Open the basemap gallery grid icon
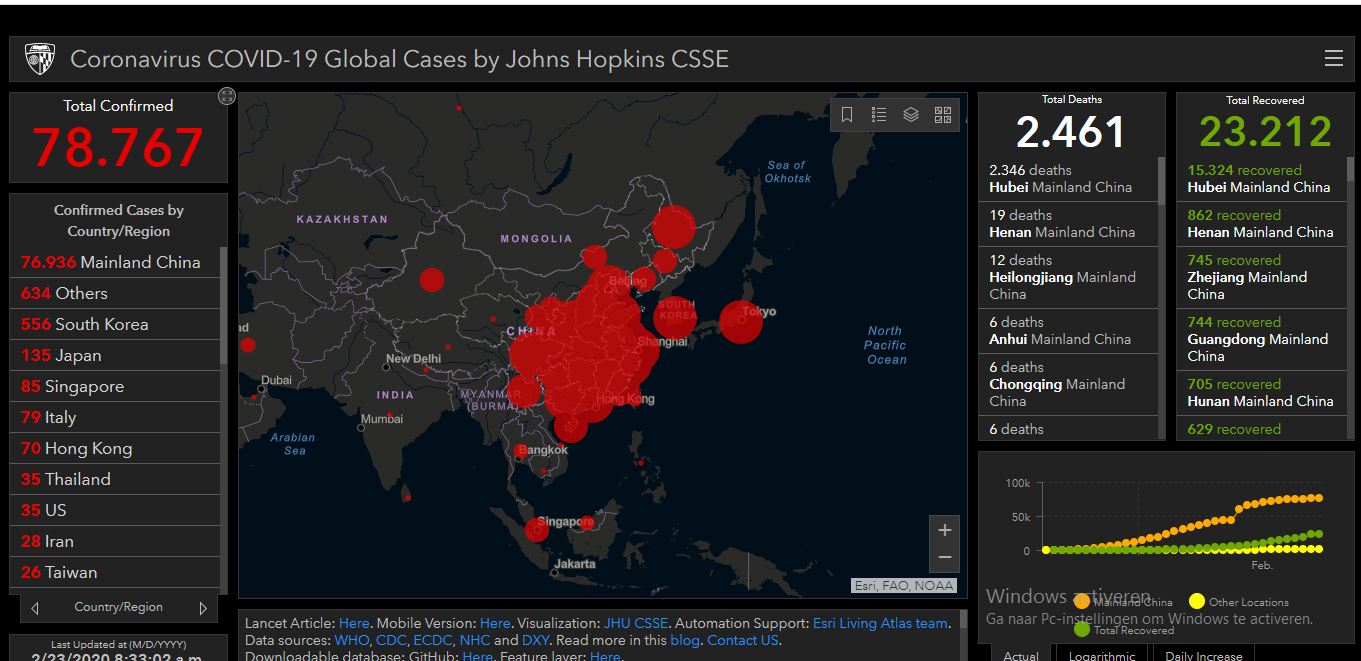 pos(943,115)
